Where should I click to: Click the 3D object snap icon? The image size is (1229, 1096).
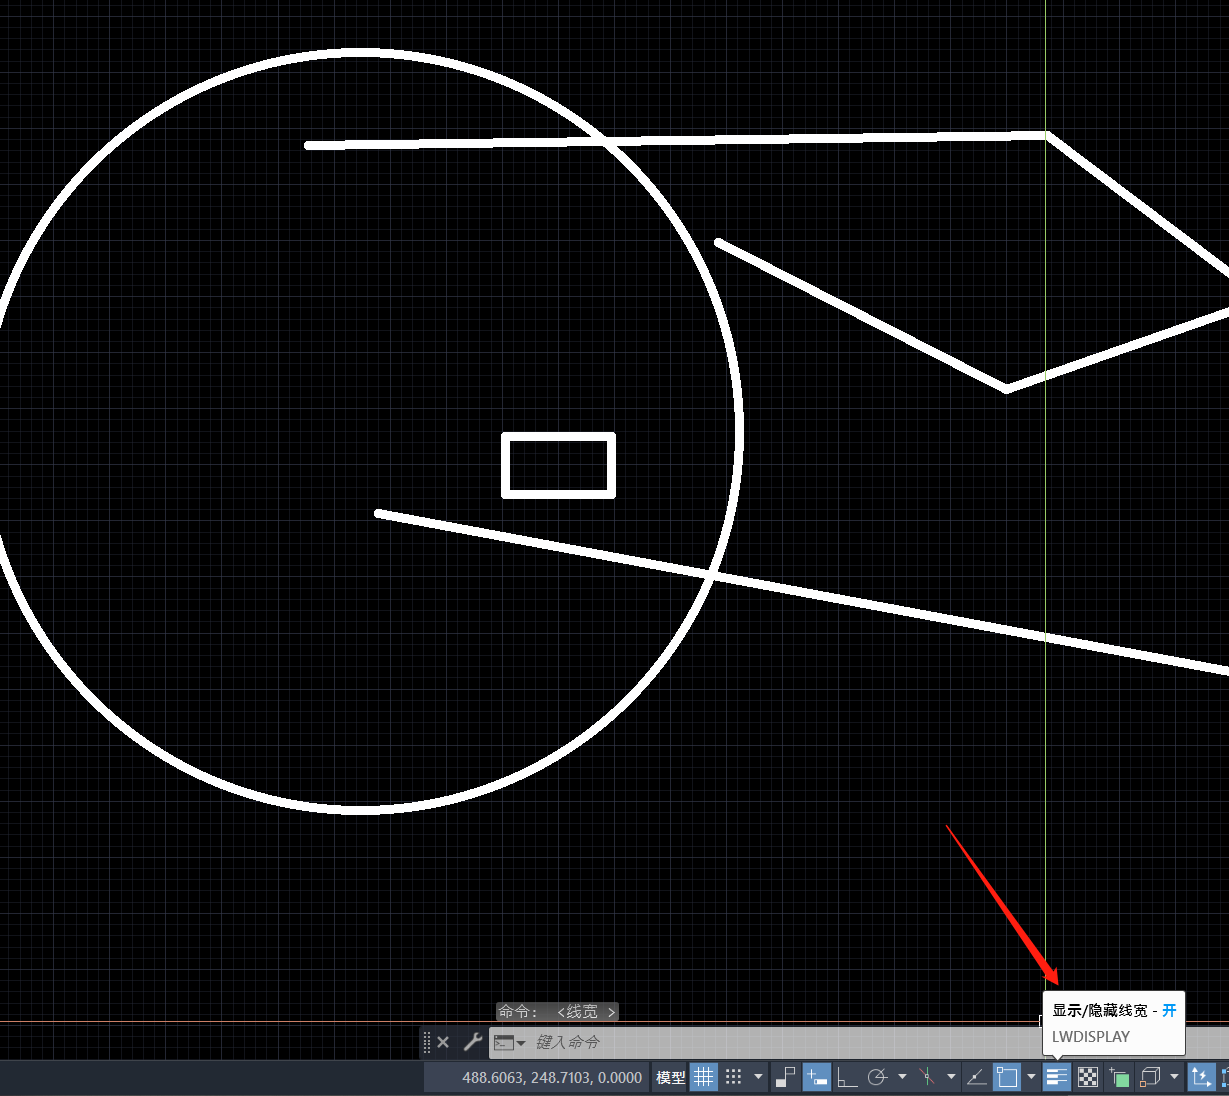1150,1077
